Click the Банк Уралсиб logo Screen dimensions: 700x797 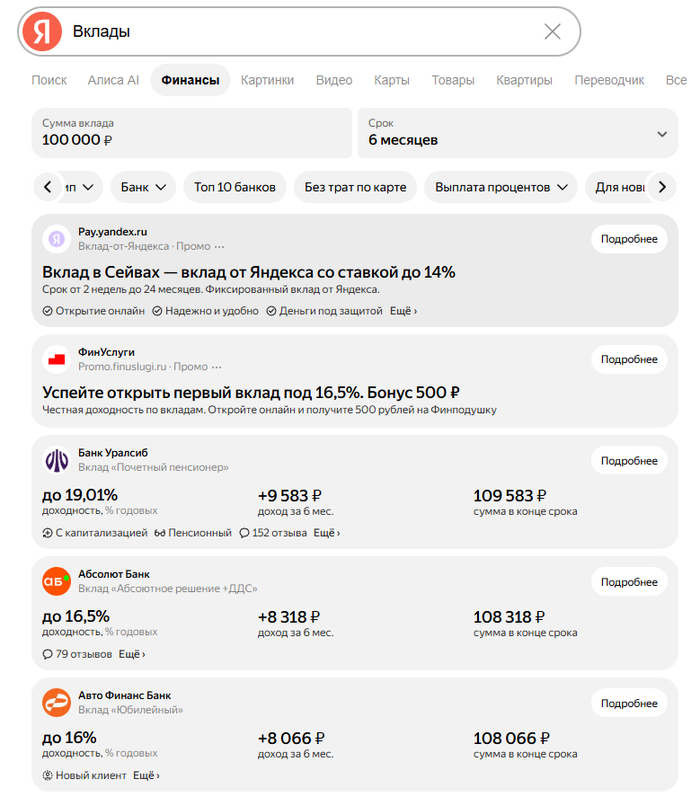[x=56, y=460]
